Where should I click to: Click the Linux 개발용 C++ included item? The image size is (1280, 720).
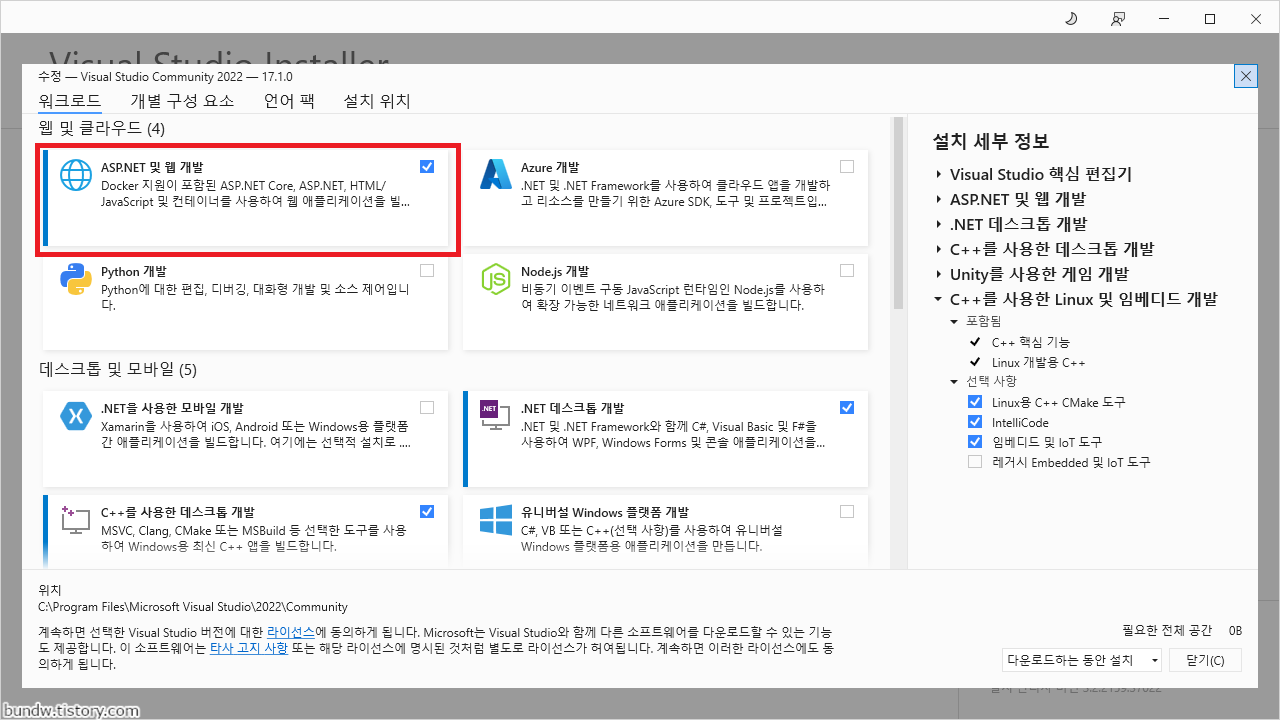(x=1038, y=362)
